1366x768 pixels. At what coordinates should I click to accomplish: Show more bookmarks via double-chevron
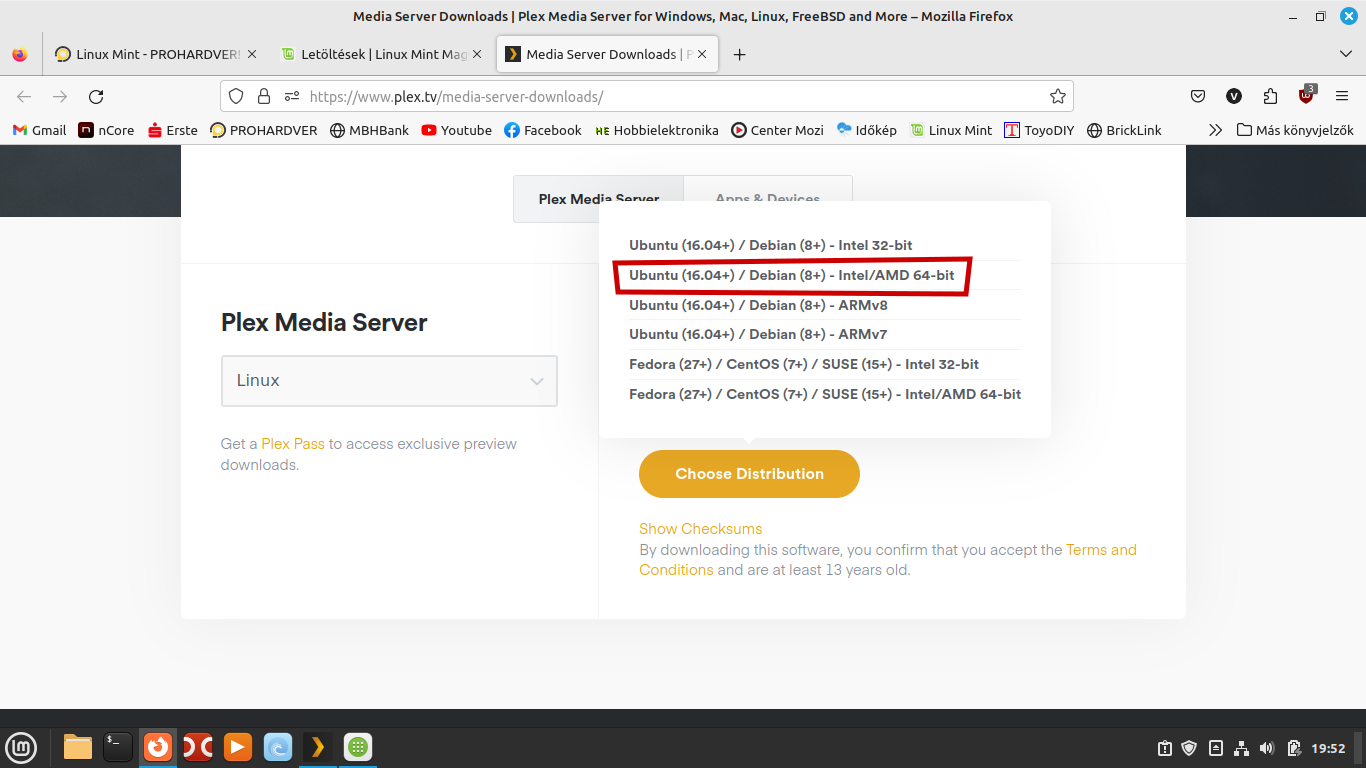pos(1215,130)
